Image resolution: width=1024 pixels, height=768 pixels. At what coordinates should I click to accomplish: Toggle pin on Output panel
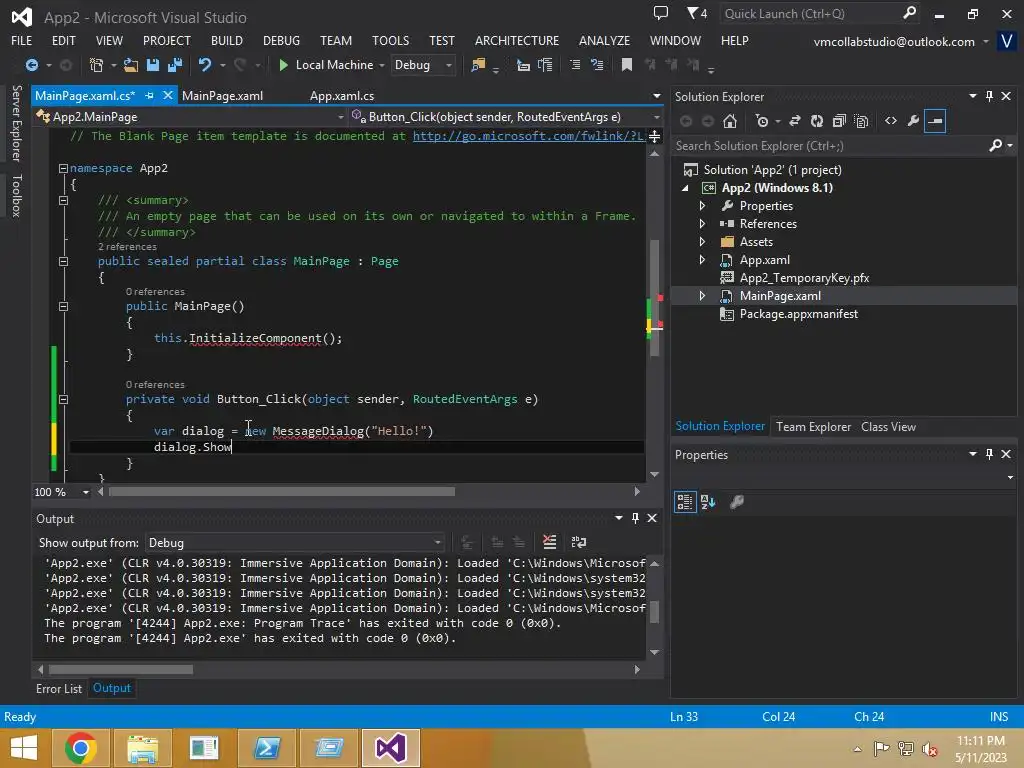pos(635,519)
